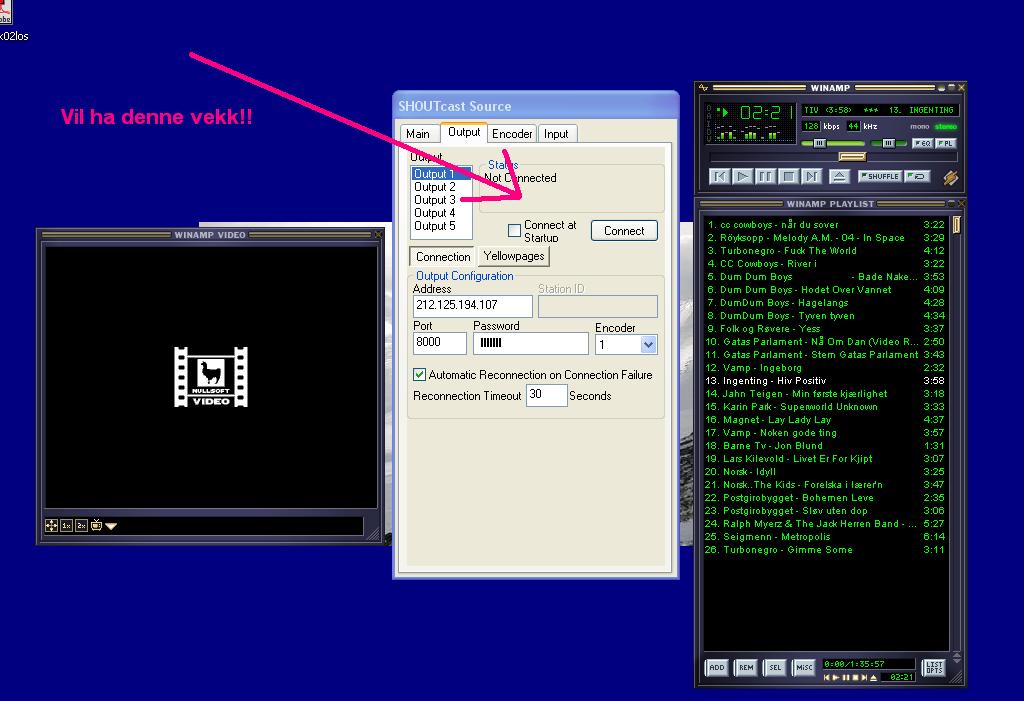Stop playback in Winamp main window
The width and height of the screenshot is (1024, 701).
click(788, 176)
